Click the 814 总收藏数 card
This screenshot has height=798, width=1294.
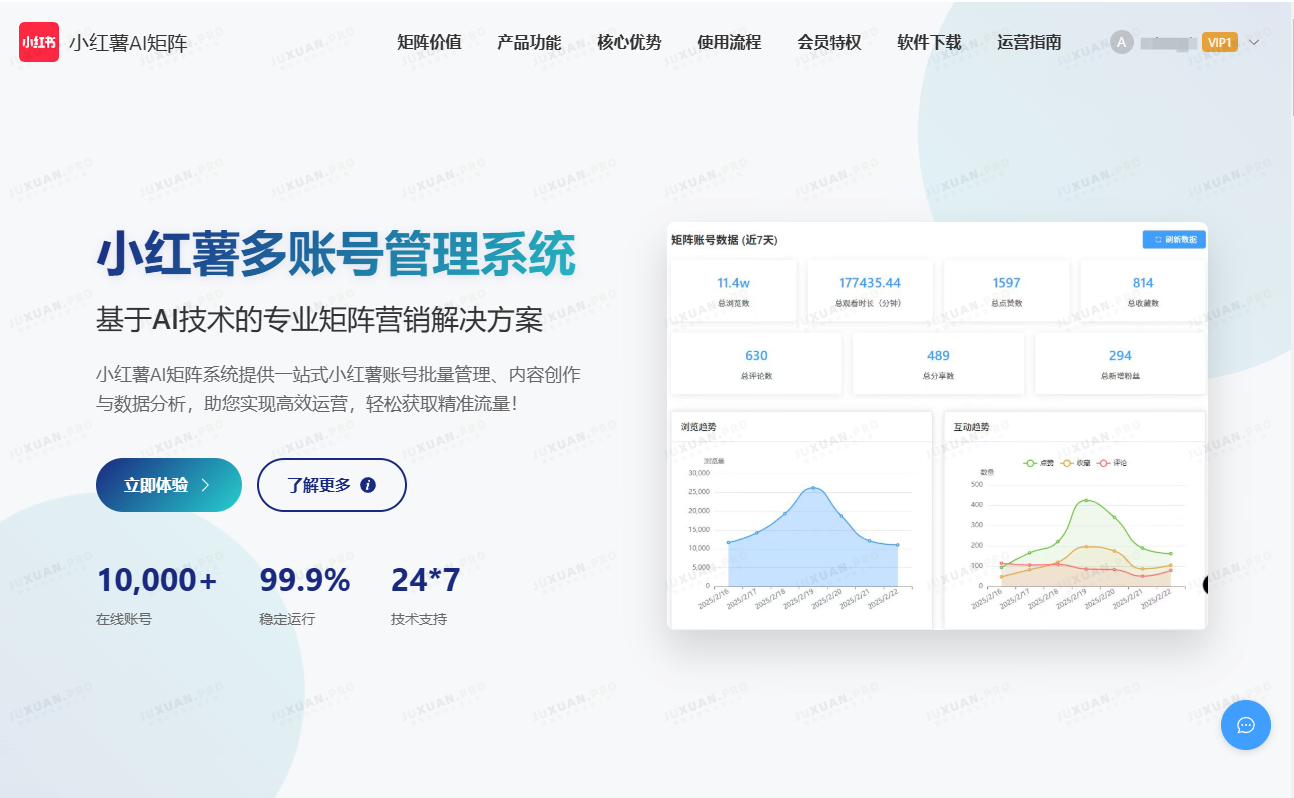pyautogui.click(x=1143, y=291)
